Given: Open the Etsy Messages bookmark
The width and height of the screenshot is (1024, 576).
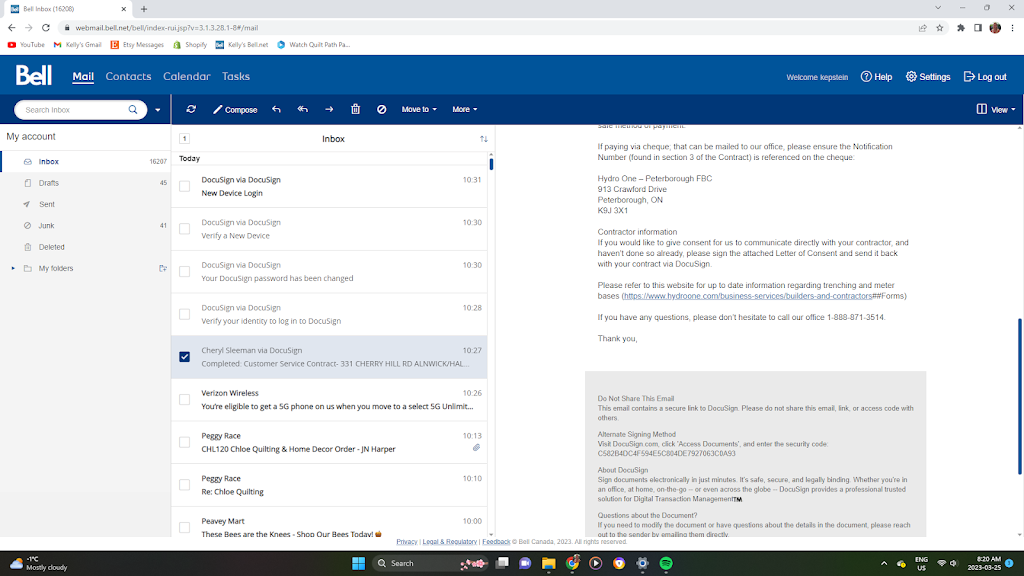Looking at the screenshot, I should pyautogui.click(x=137, y=45).
